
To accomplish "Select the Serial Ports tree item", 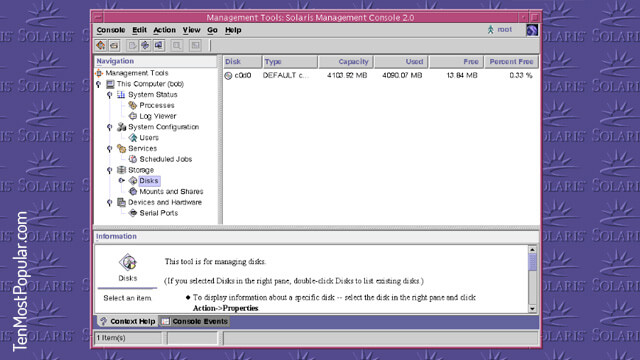I will [159, 213].
